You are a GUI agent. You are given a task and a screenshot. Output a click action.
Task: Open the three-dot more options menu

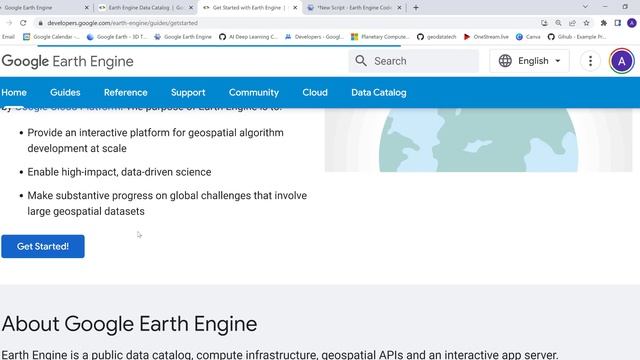[590, 61]
